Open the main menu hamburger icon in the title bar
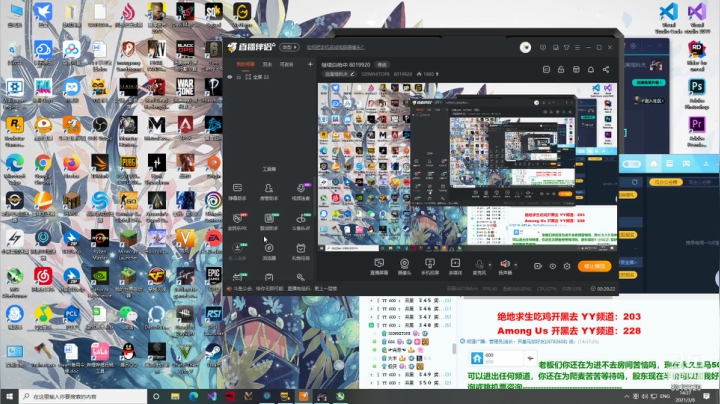This screenshot has height=404, width=720. 577,47
